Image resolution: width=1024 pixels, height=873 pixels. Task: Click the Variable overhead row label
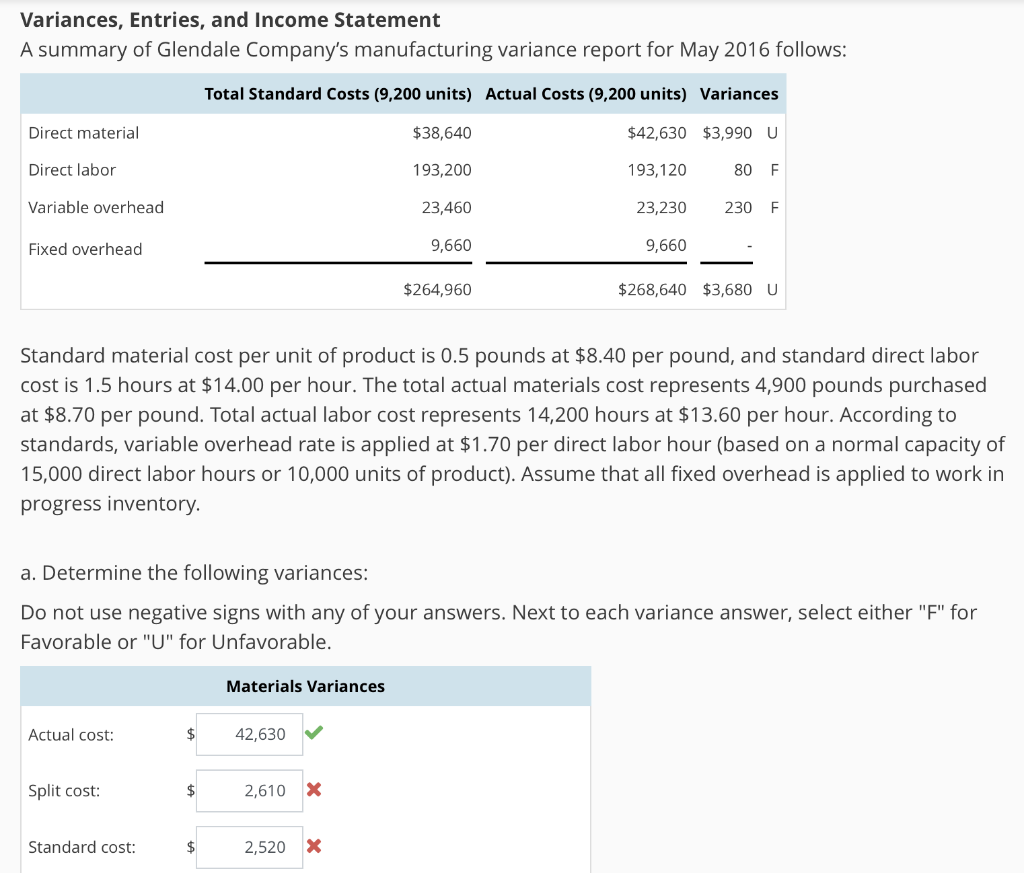(95, 207)
